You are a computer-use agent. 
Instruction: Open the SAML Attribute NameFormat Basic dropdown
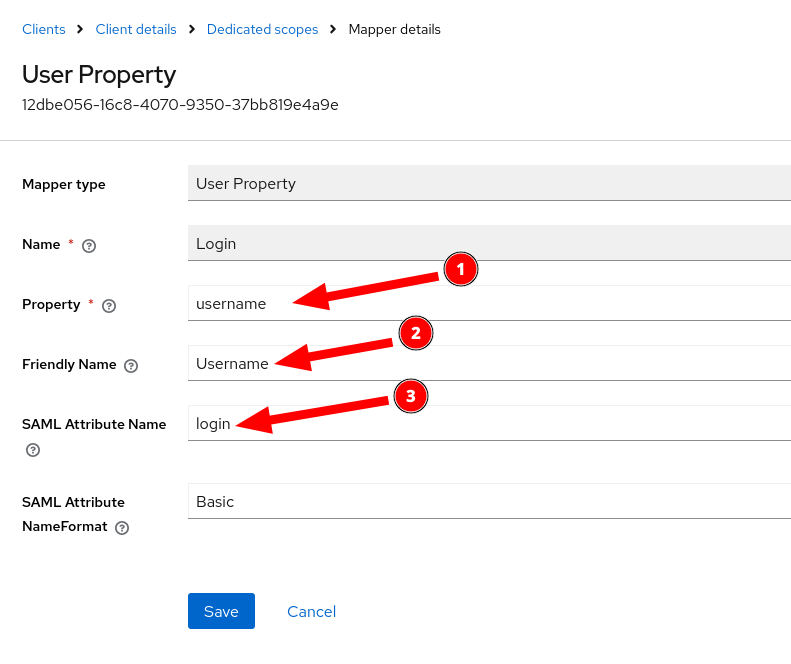pyautogui.click(x=489, y=501)
